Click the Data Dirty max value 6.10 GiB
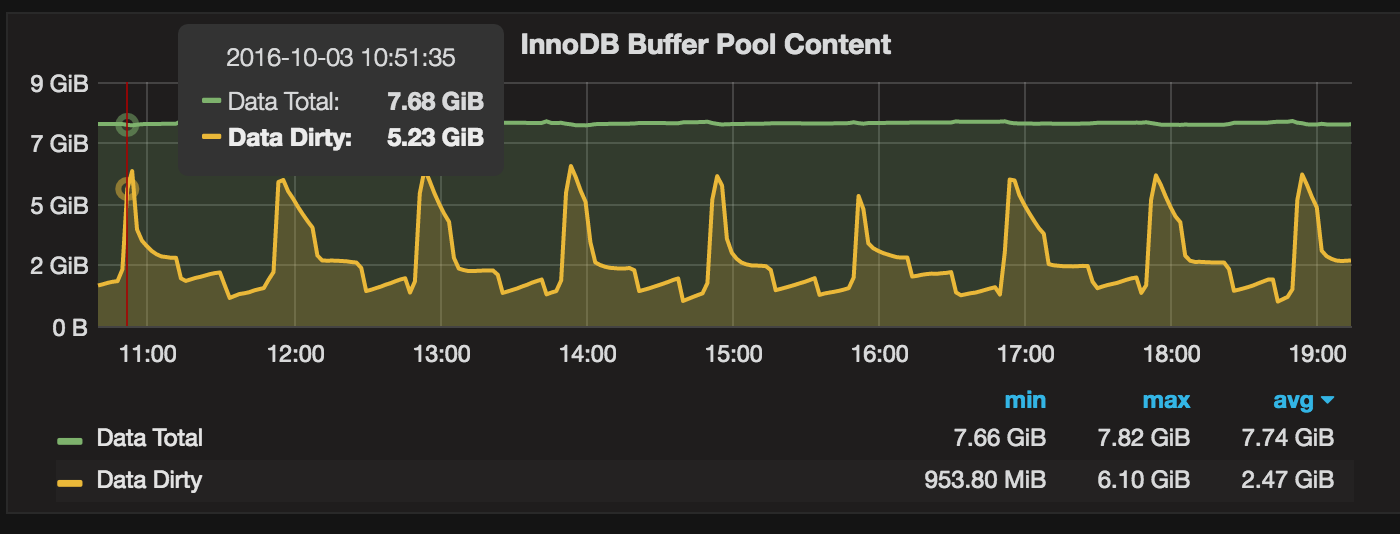1400x534 pixels. tap(1157, 480)
